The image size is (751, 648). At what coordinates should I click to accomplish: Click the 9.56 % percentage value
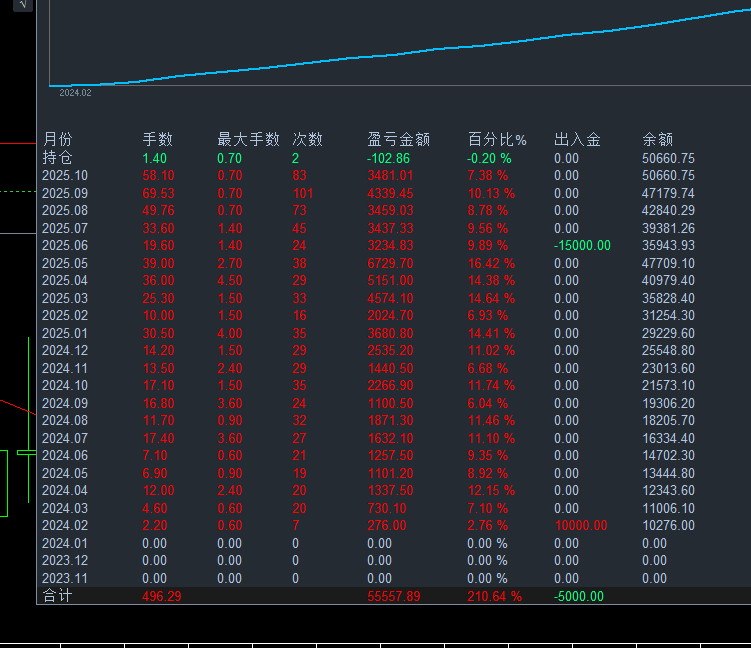point(488,228)
